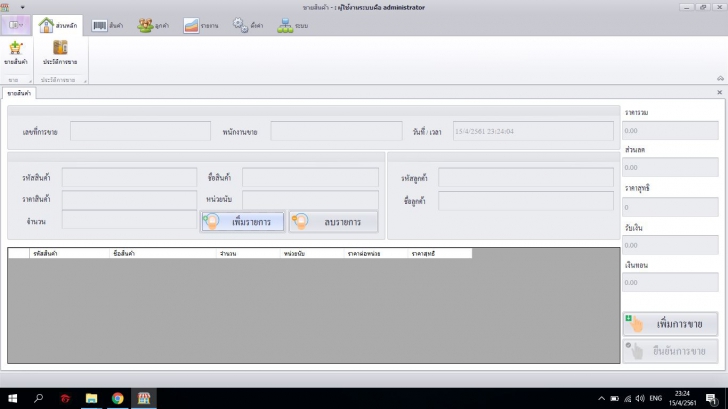
Task: Open the ลูกค้า ribbon tab with people icon
Action: pos(153,26)
